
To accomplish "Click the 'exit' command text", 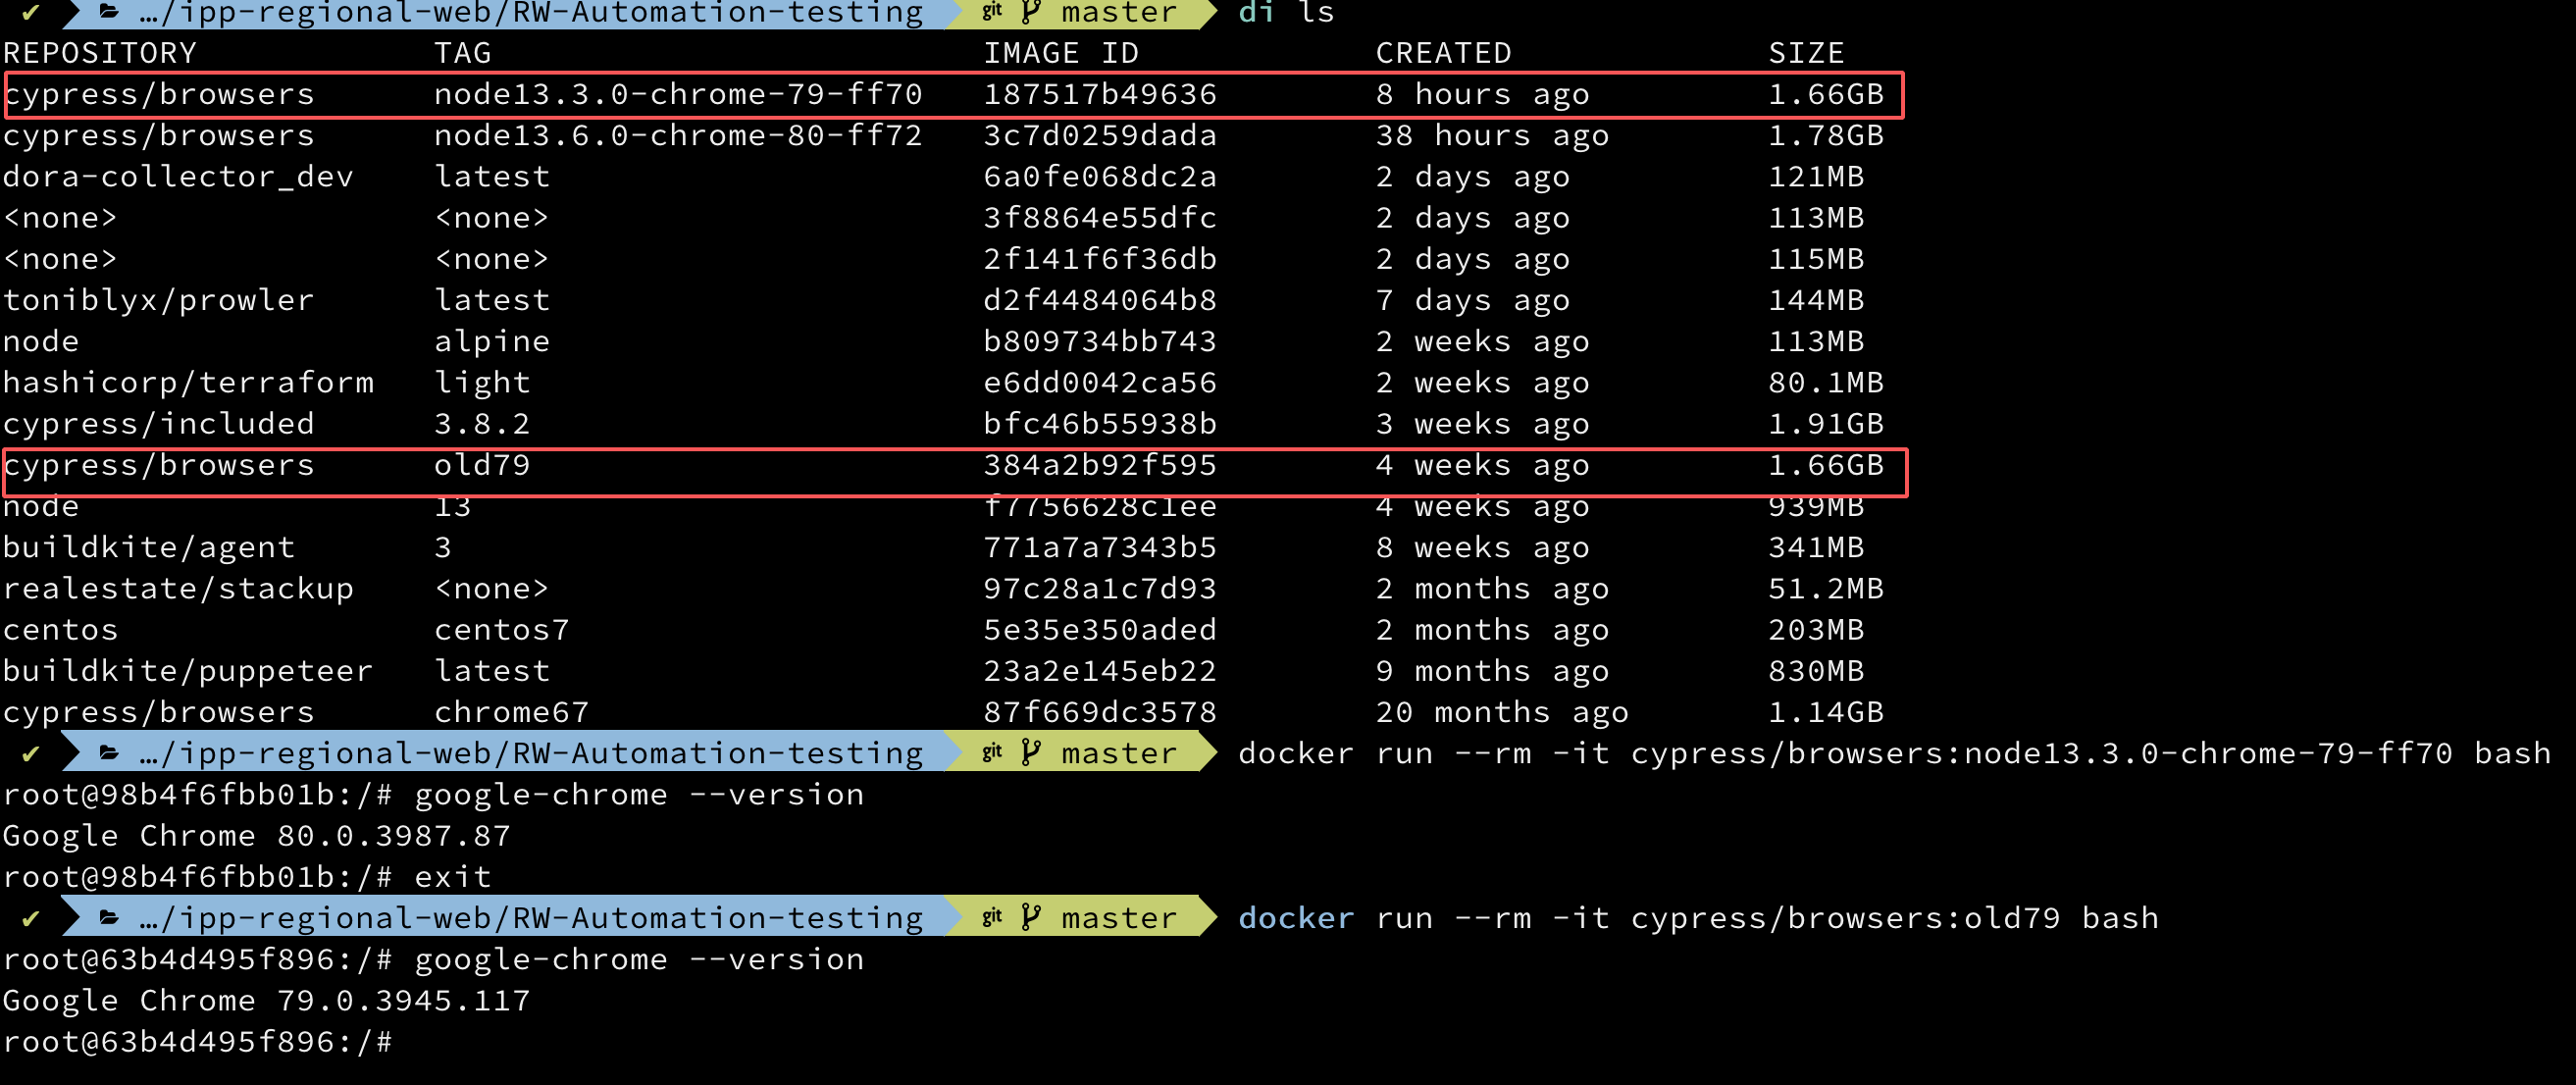I will (x=453, y=876).
